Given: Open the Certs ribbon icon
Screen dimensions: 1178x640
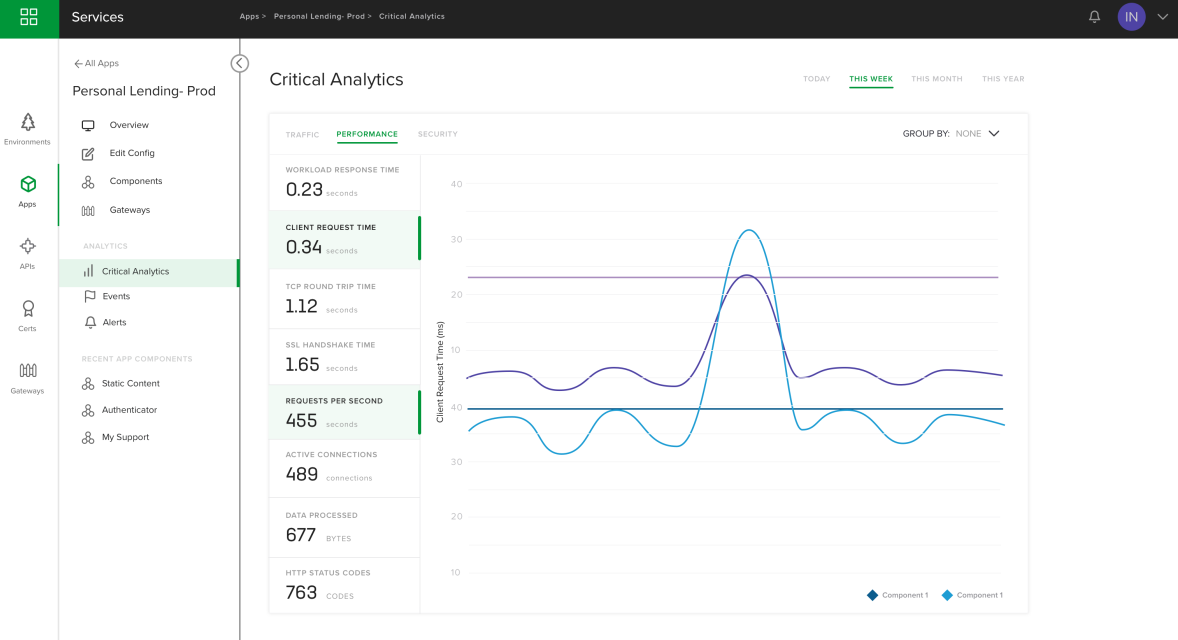Looking at the screenshot, I should pos(28,316).
